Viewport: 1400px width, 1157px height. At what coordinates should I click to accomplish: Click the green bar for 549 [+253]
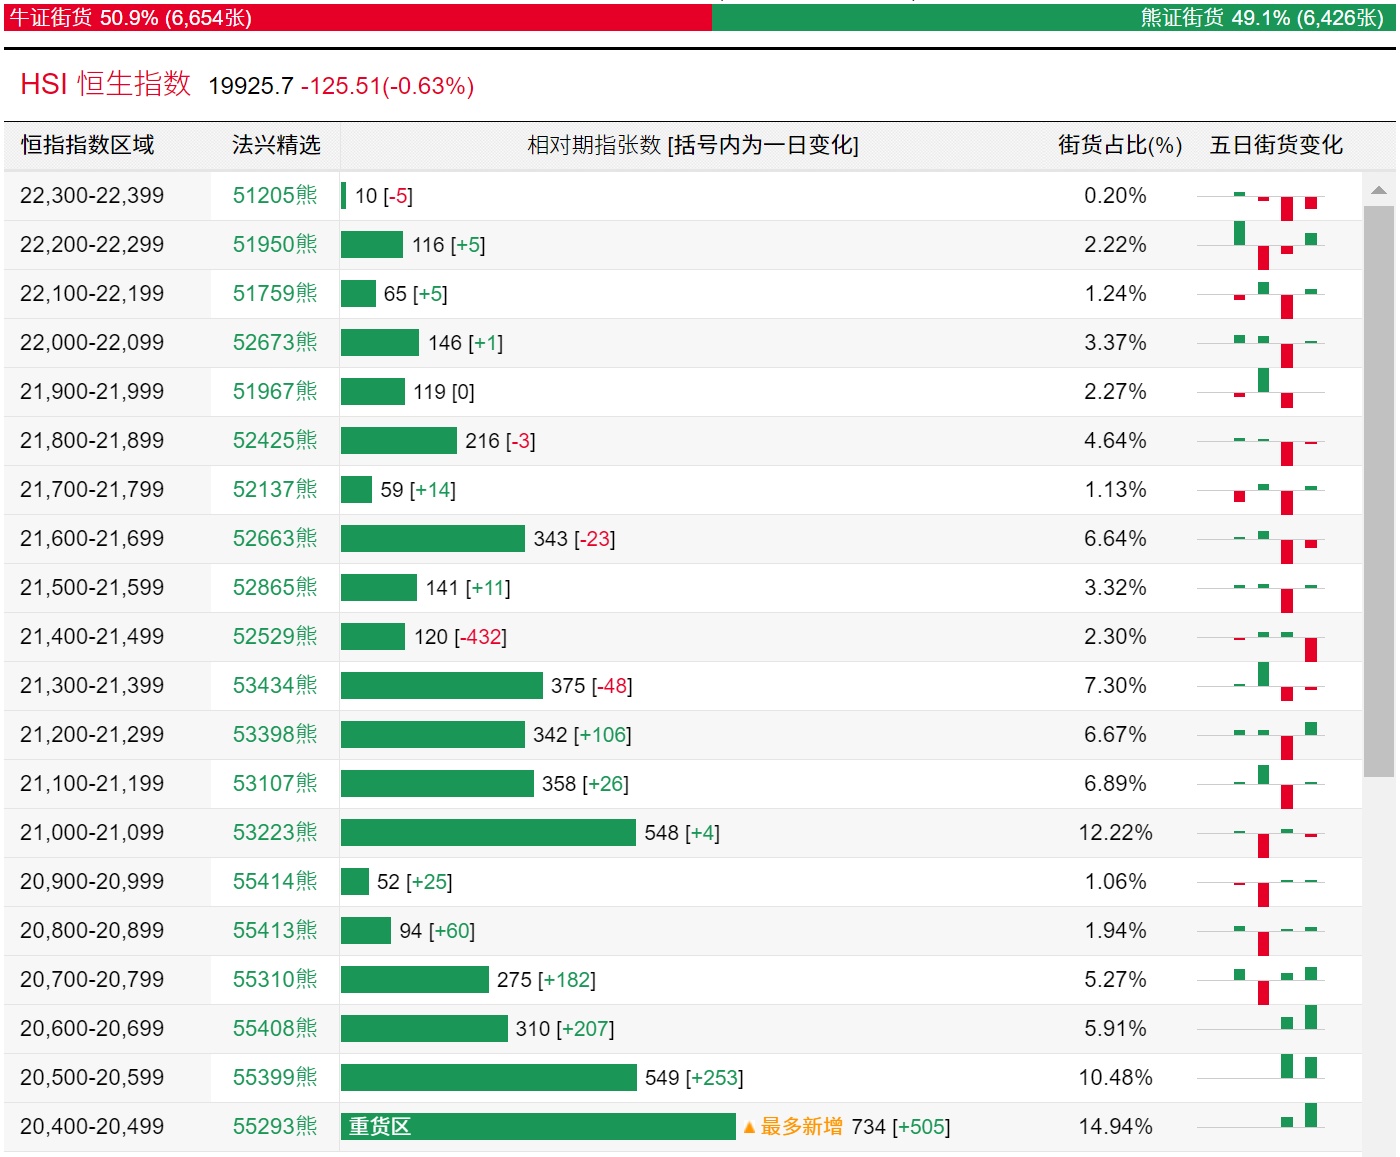tap(489, 1077)
